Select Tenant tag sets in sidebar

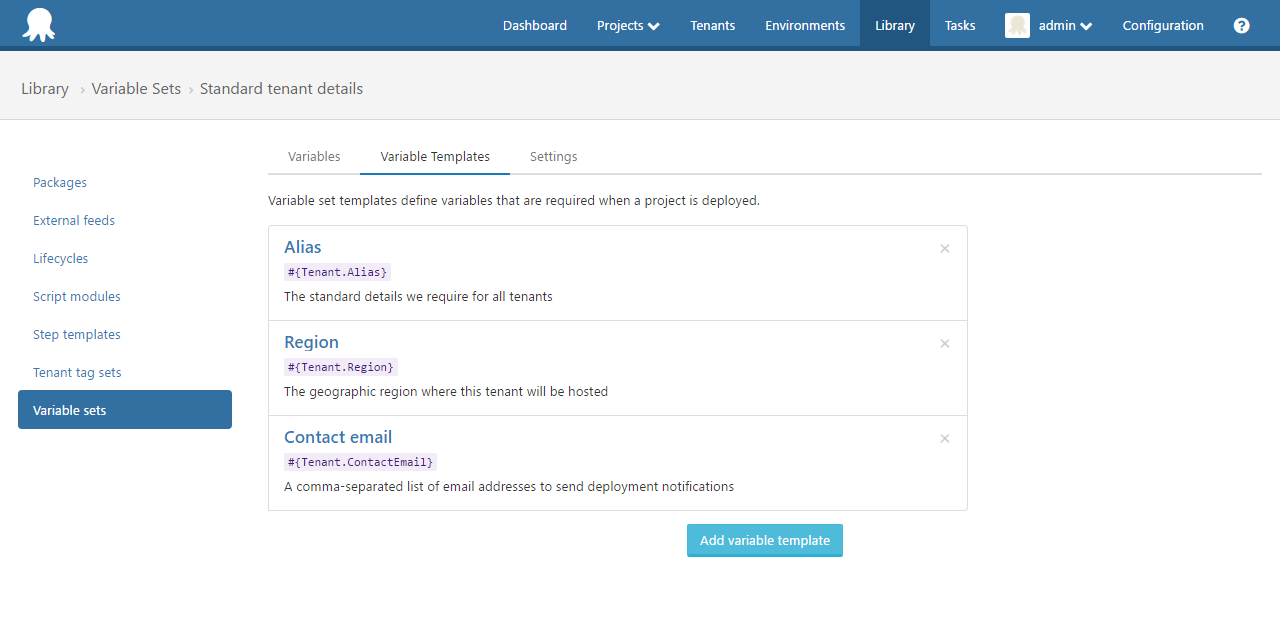coord(77,372)
